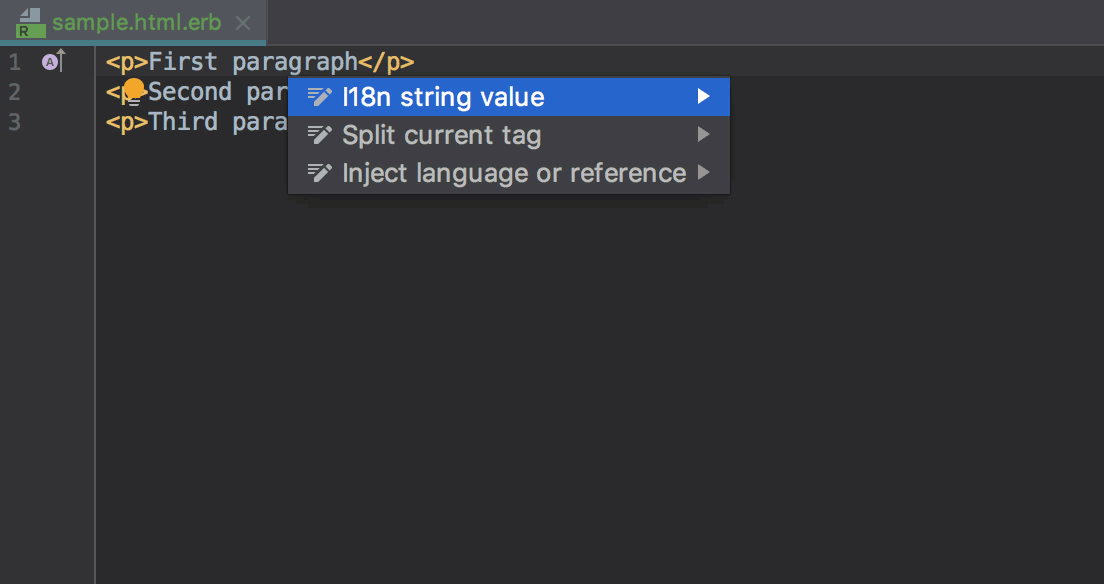Viewport: 1104px width, 584px height.
Task: Expand the I18n string value submenu arrow
Action: [x=703, y=97]
